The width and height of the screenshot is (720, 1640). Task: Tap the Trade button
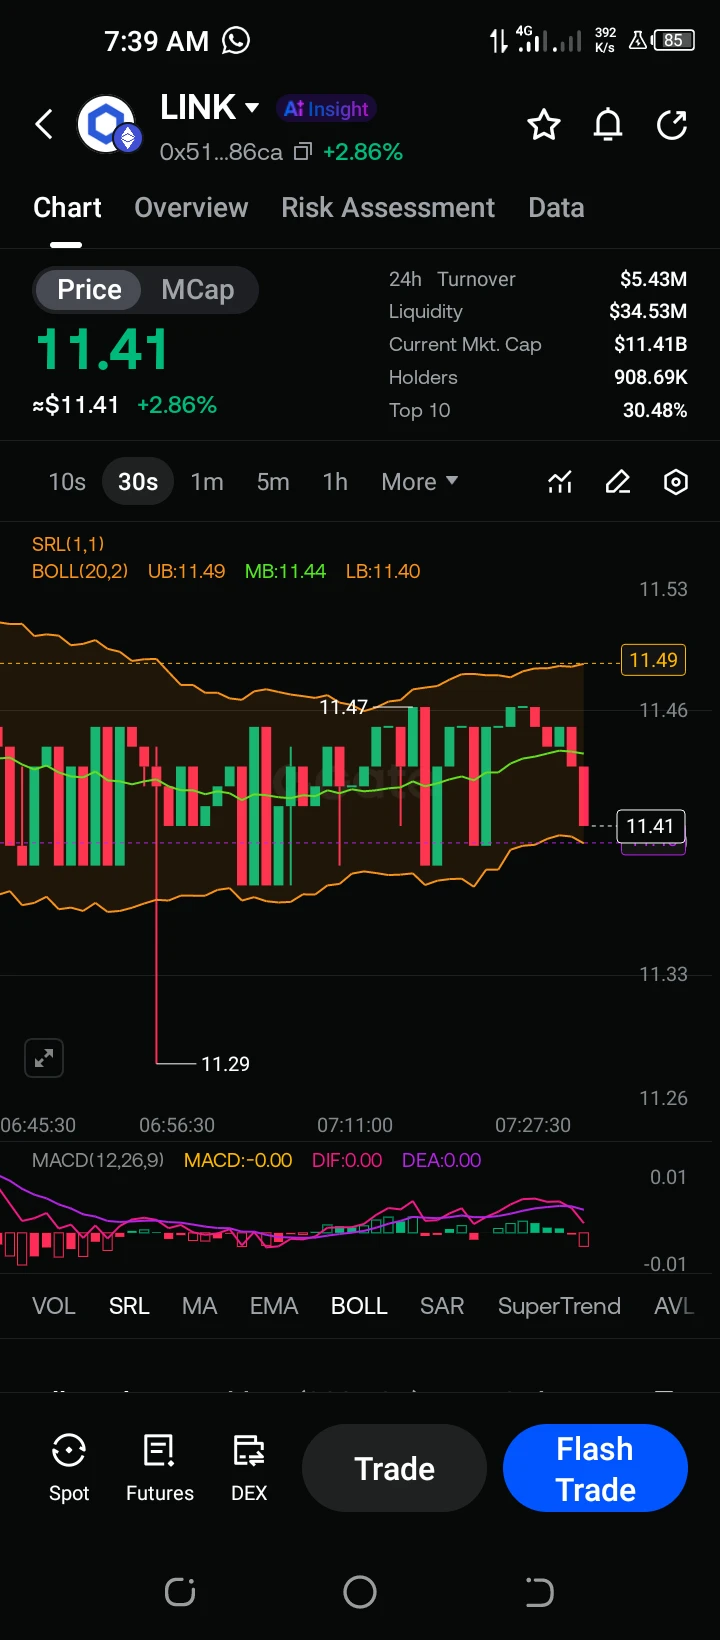click(x=394, y=1468)
